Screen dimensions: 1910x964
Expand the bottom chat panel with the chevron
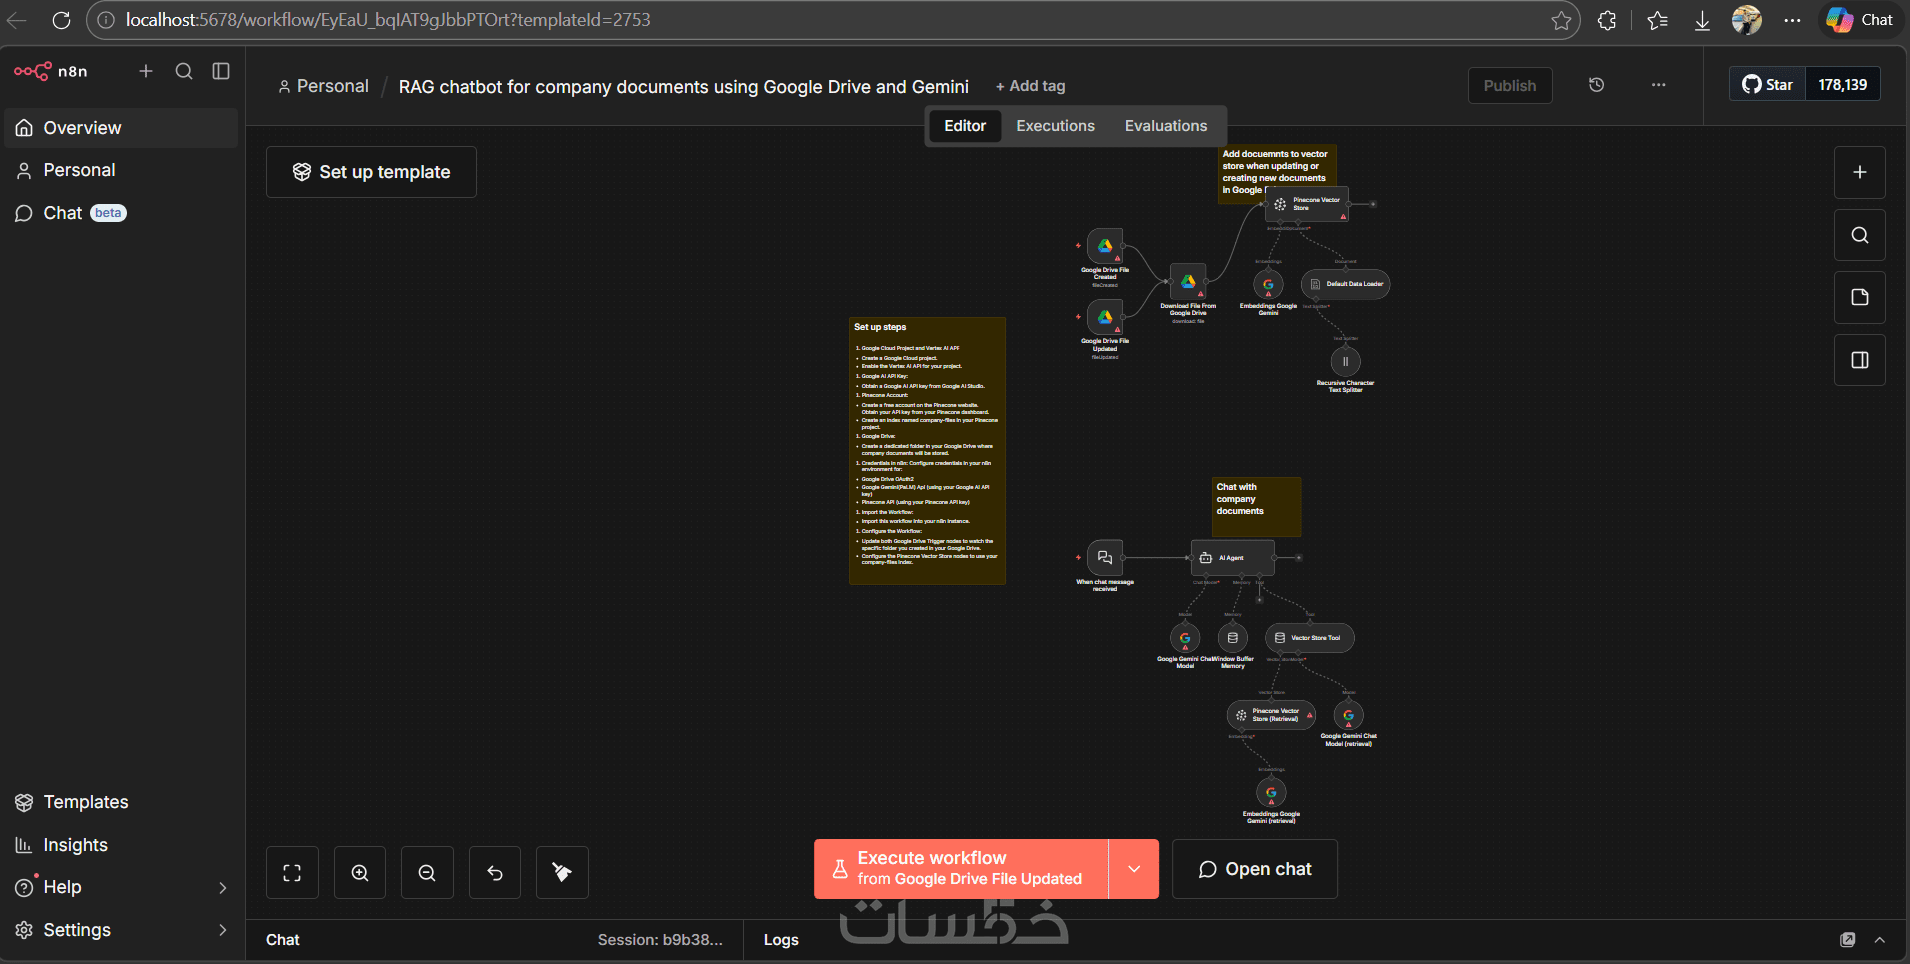(x=1880, y=940)
